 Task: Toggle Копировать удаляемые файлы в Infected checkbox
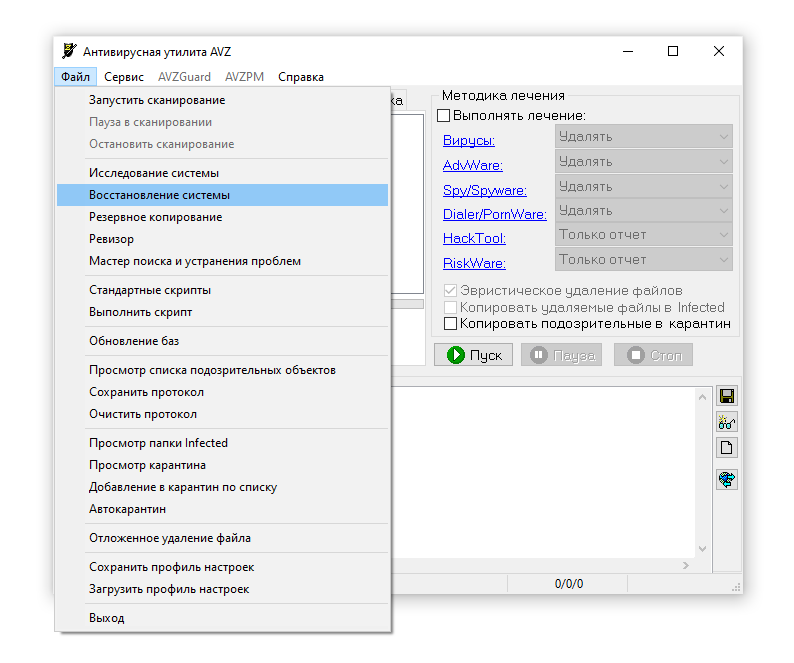point(450,307)
